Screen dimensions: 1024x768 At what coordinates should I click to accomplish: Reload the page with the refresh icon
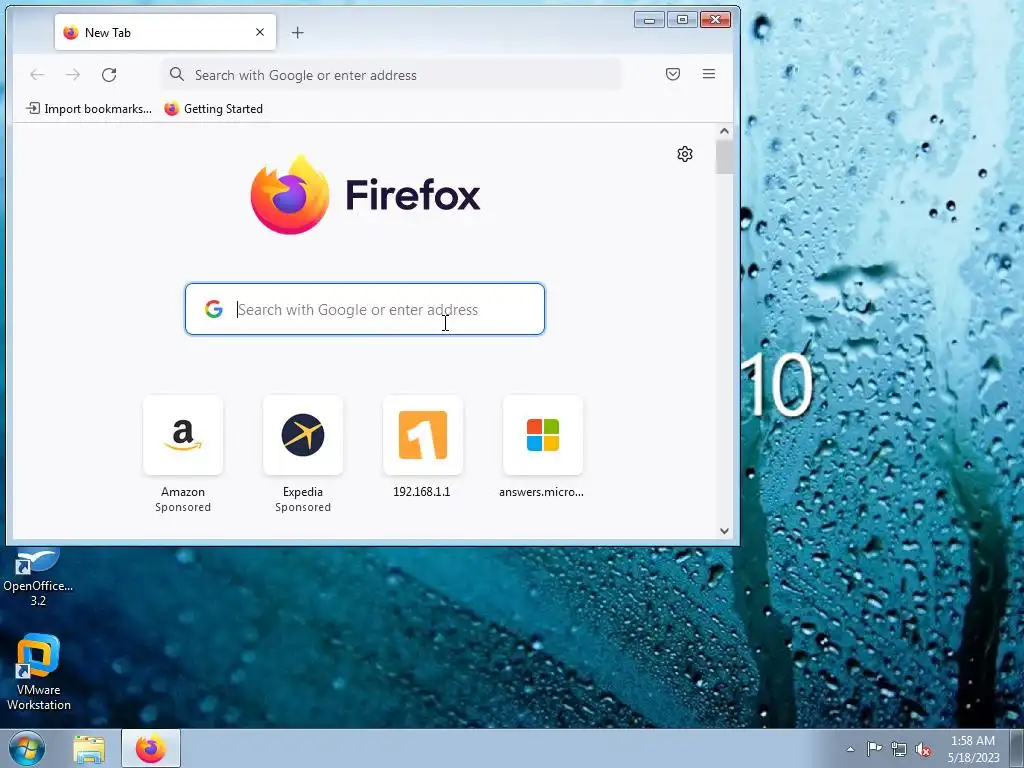(109, 74)
